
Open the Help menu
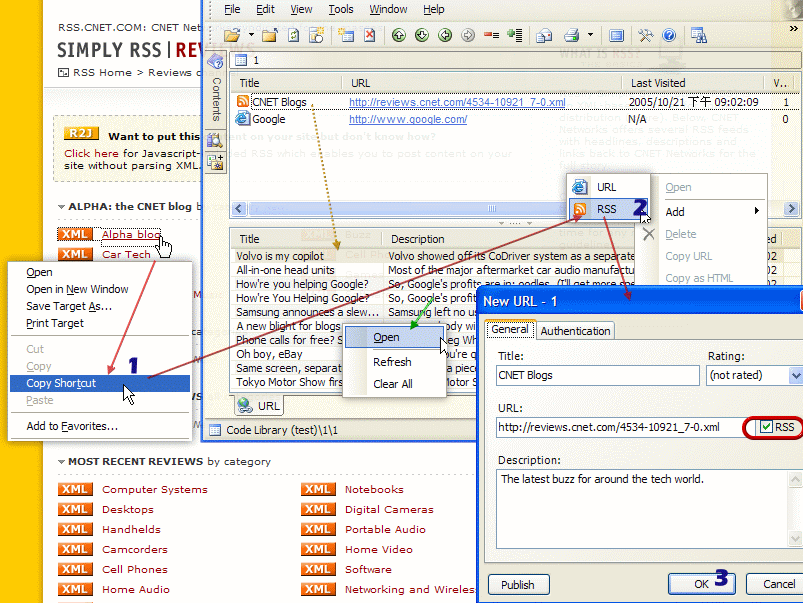(x=434, y=9)
